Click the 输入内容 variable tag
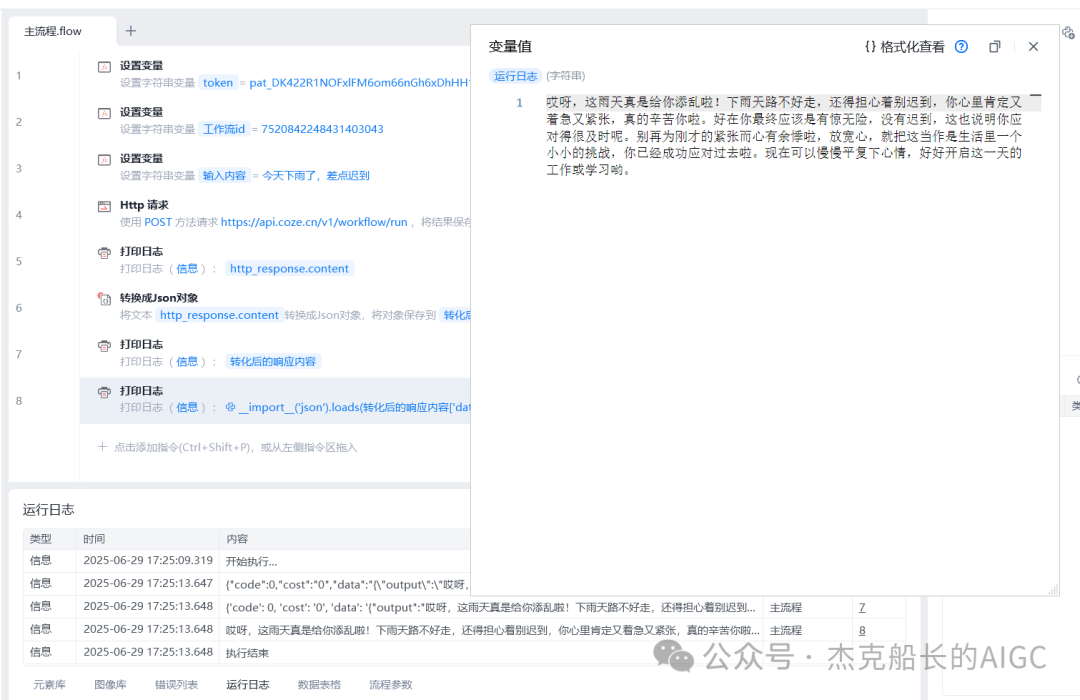 coord(224,176)
